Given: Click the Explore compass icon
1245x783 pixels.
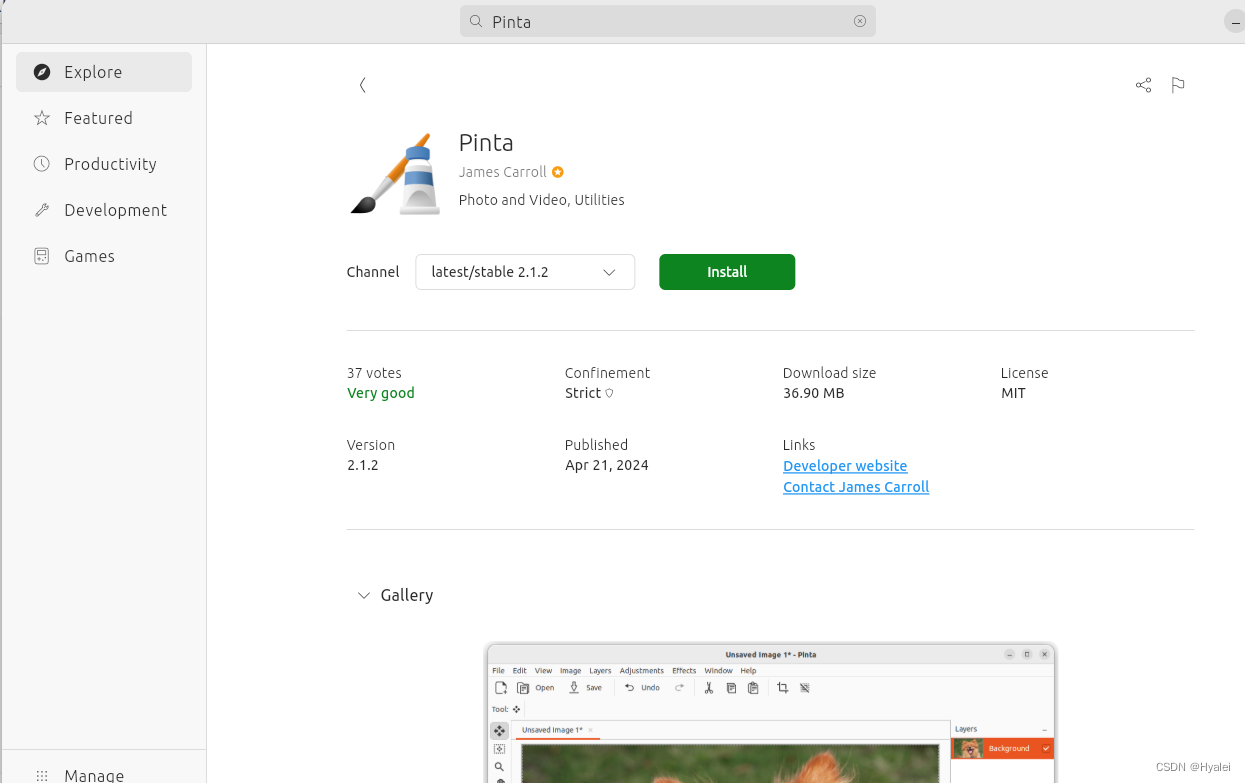Looking at the screenshot, I should click(x=42, y=72).
